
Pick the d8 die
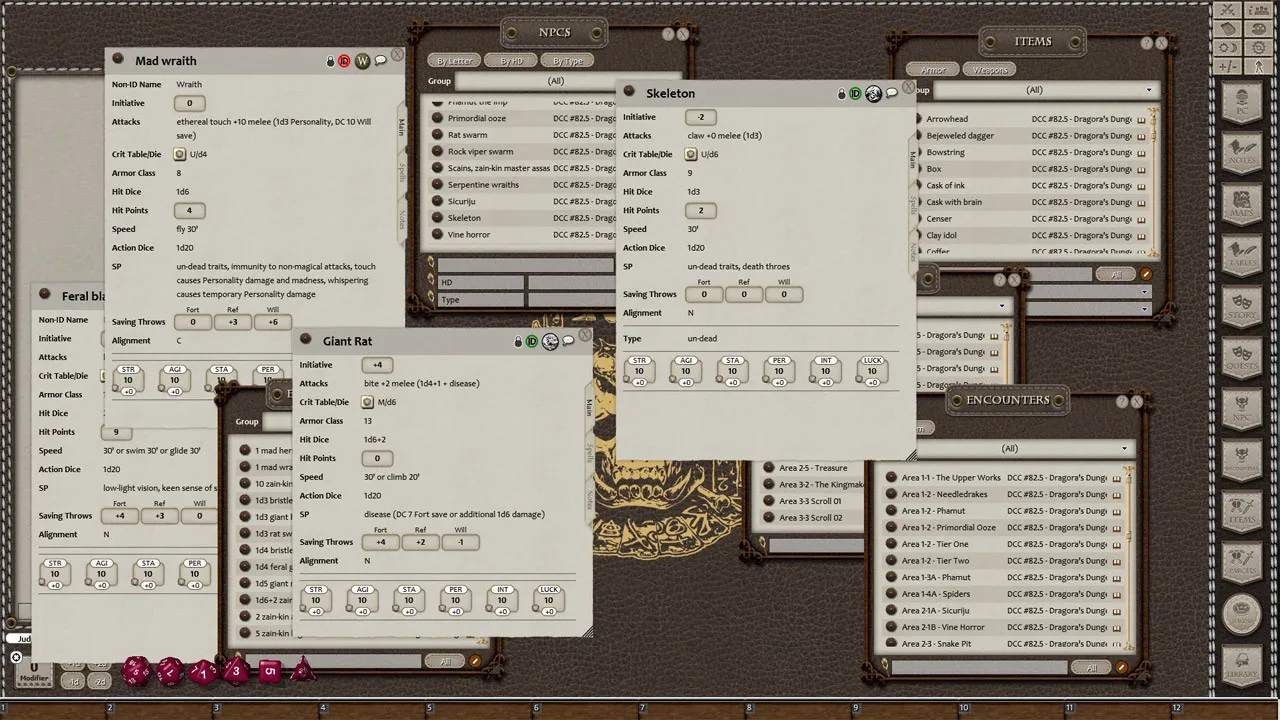click(x=236, y=670)
